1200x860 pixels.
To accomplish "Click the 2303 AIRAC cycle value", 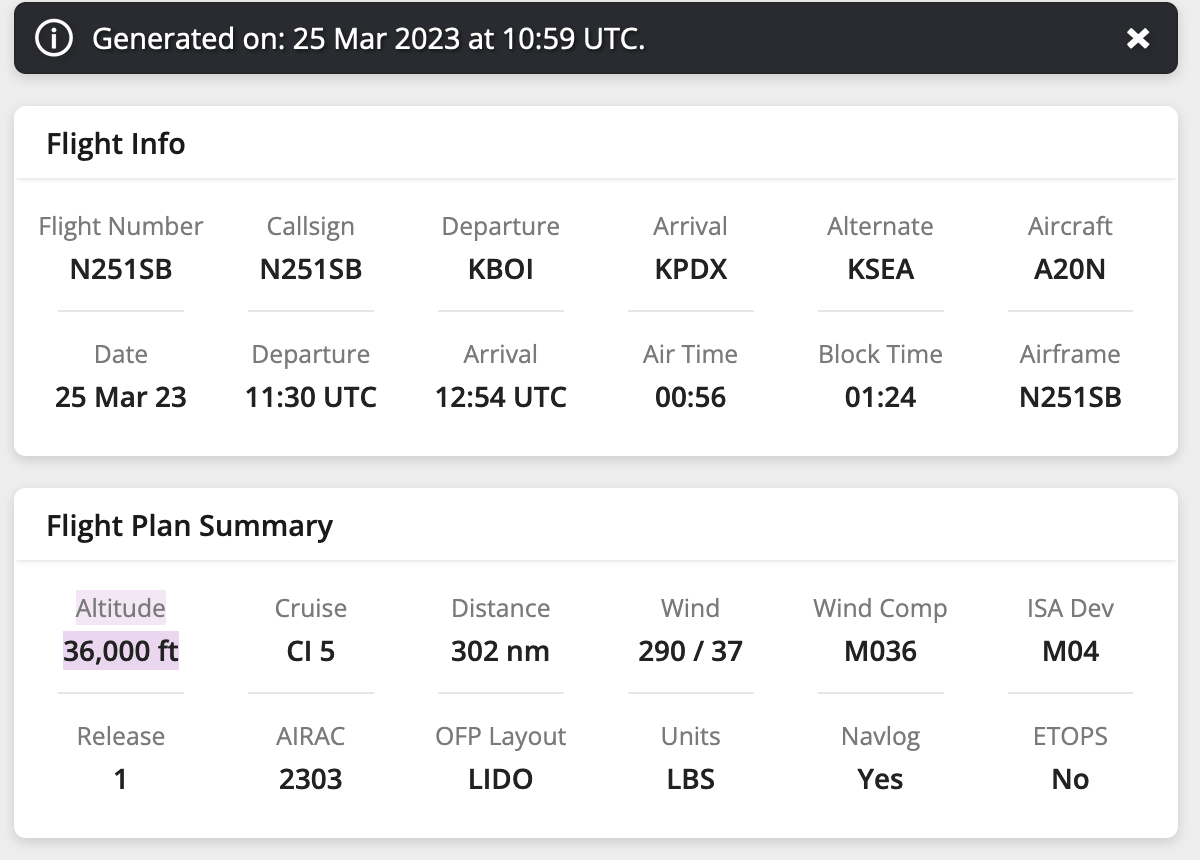I will [310, 779].
